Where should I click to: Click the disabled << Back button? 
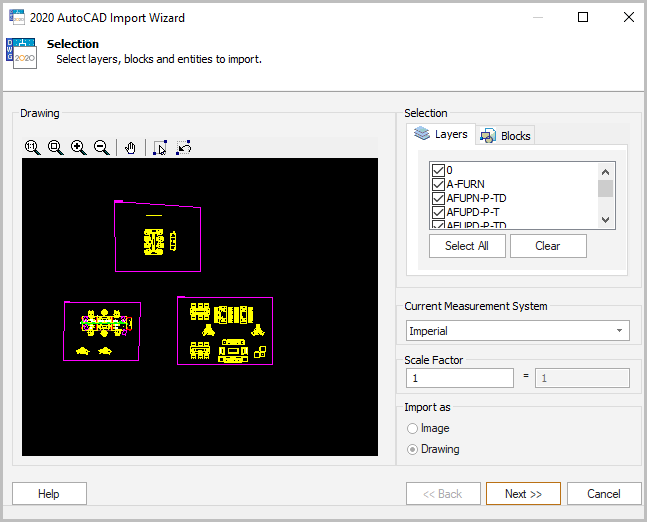click(x=443, y=494)
